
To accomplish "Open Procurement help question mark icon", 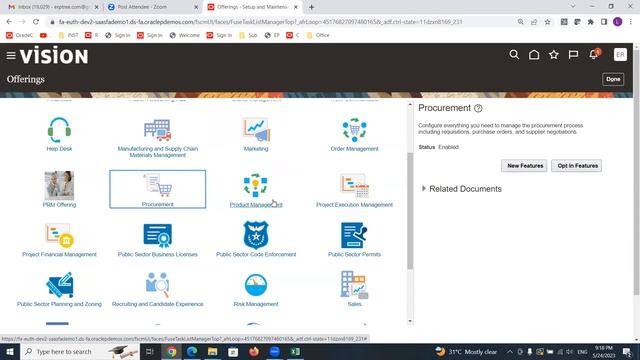I will click(x=478, y=108).
